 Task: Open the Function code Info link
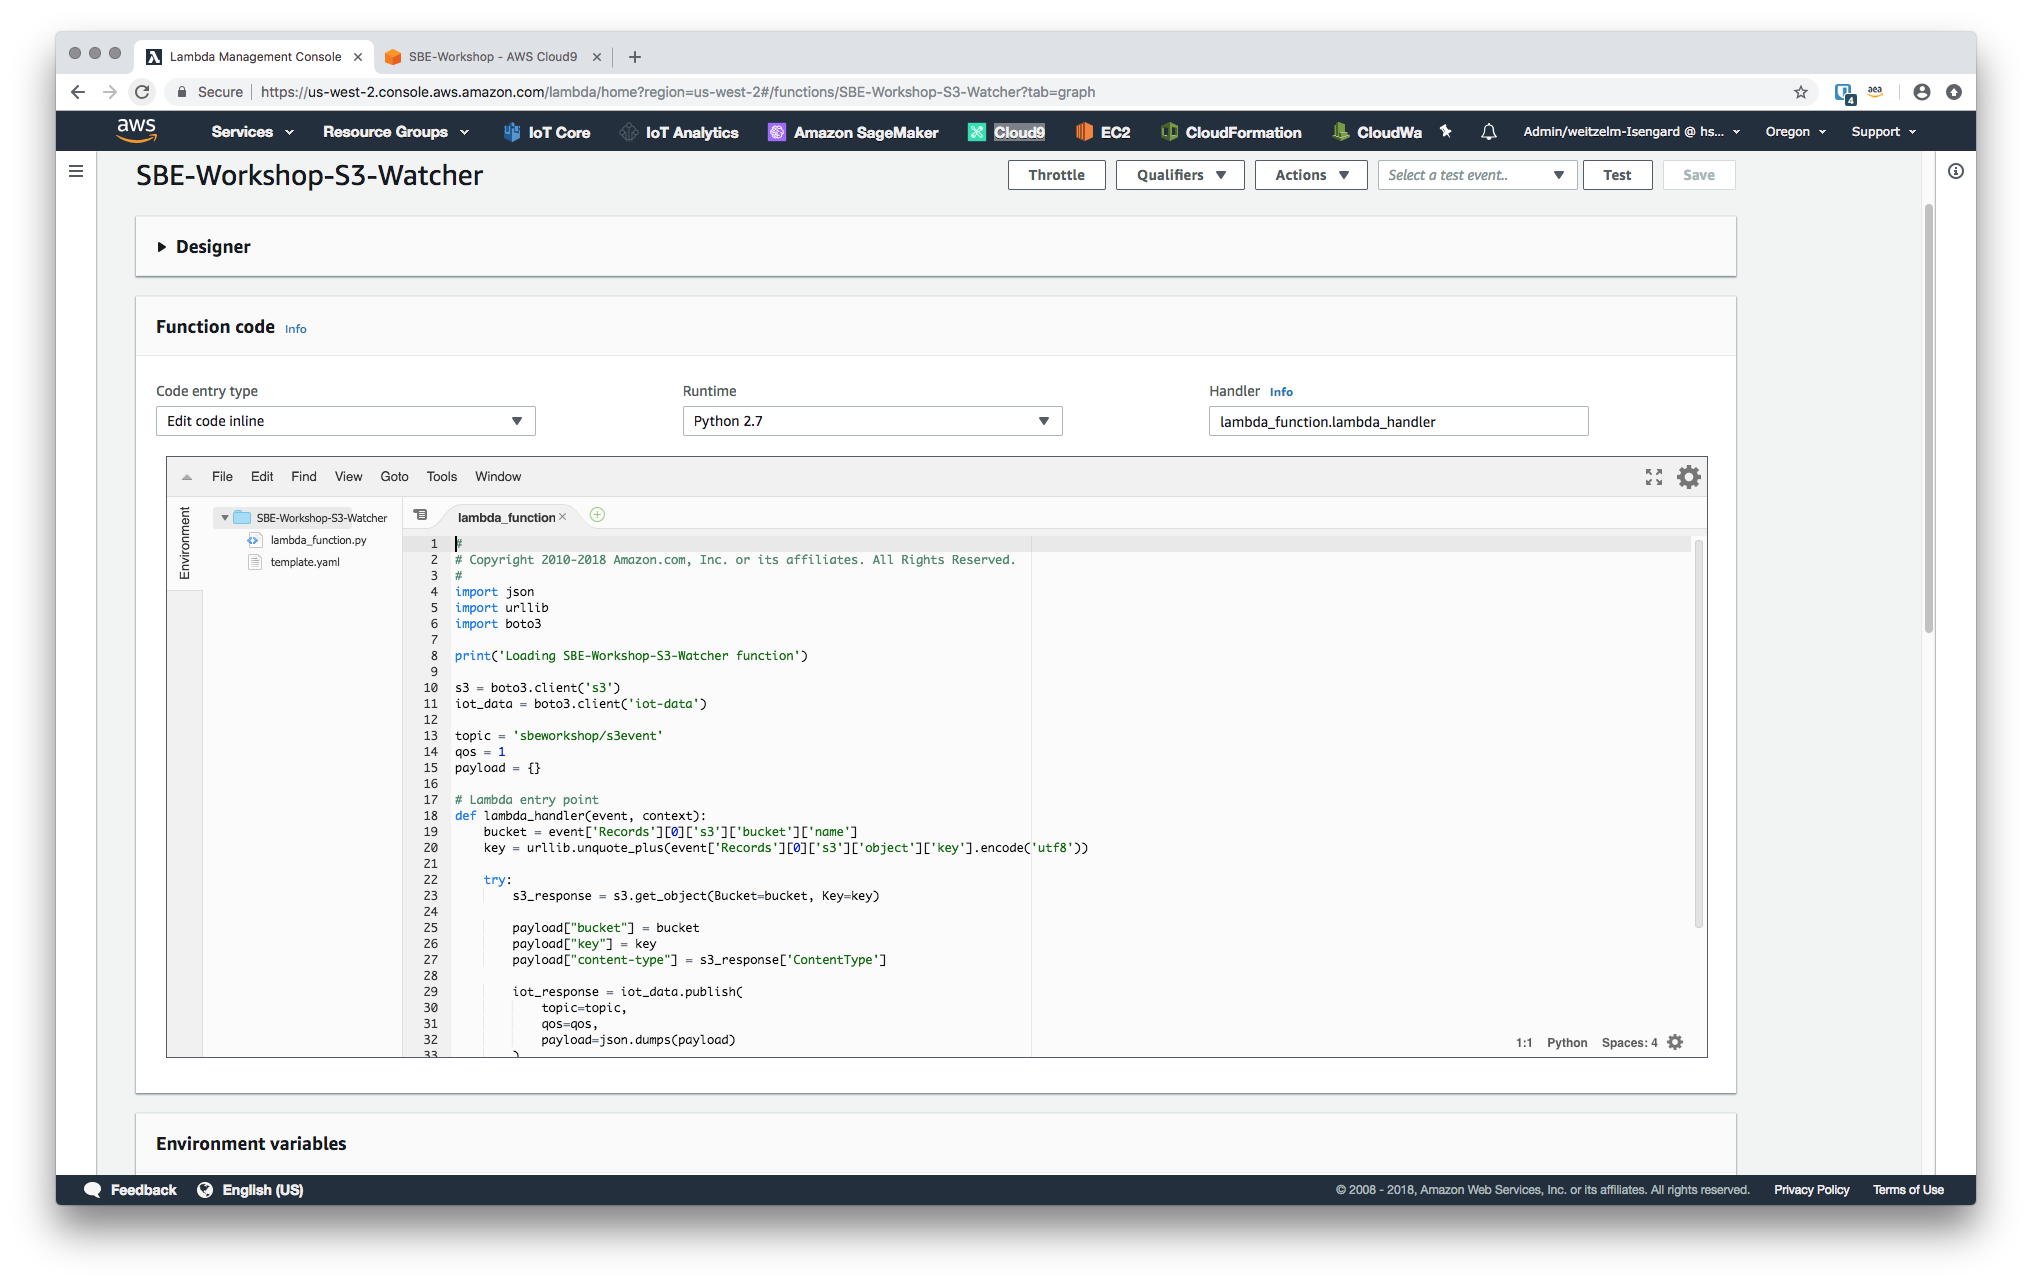pyautogui.click(x=296, y=329)
